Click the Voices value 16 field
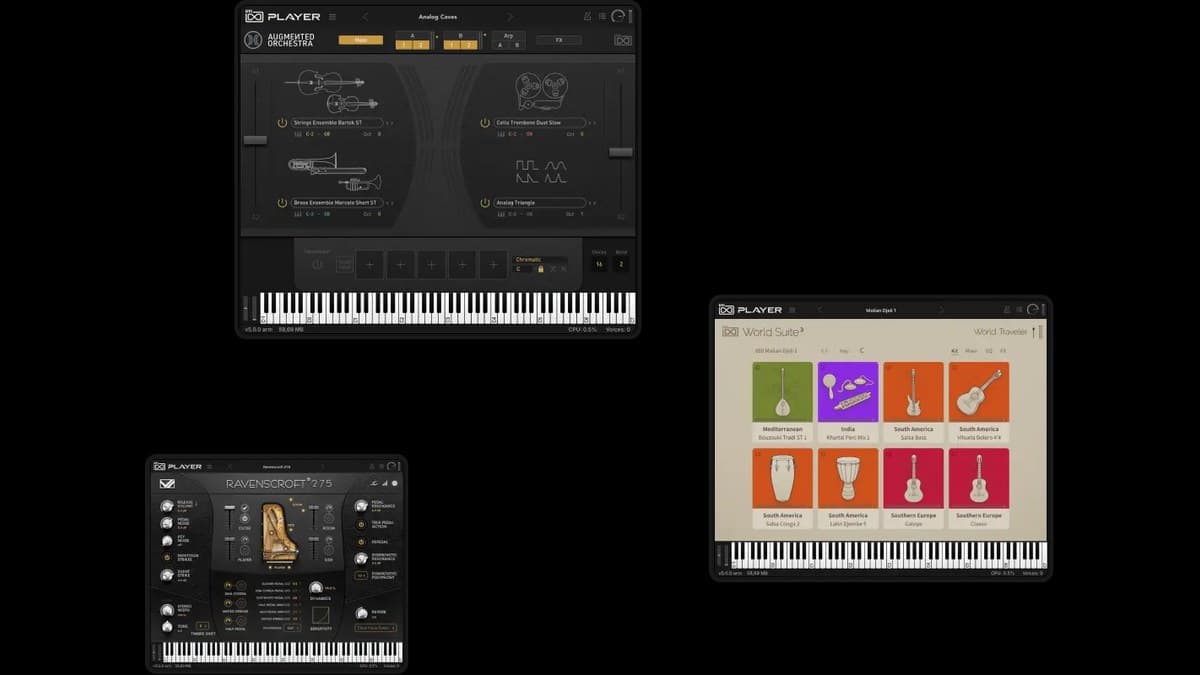The height and width of the screenshot is (675, 1200). 599,264
